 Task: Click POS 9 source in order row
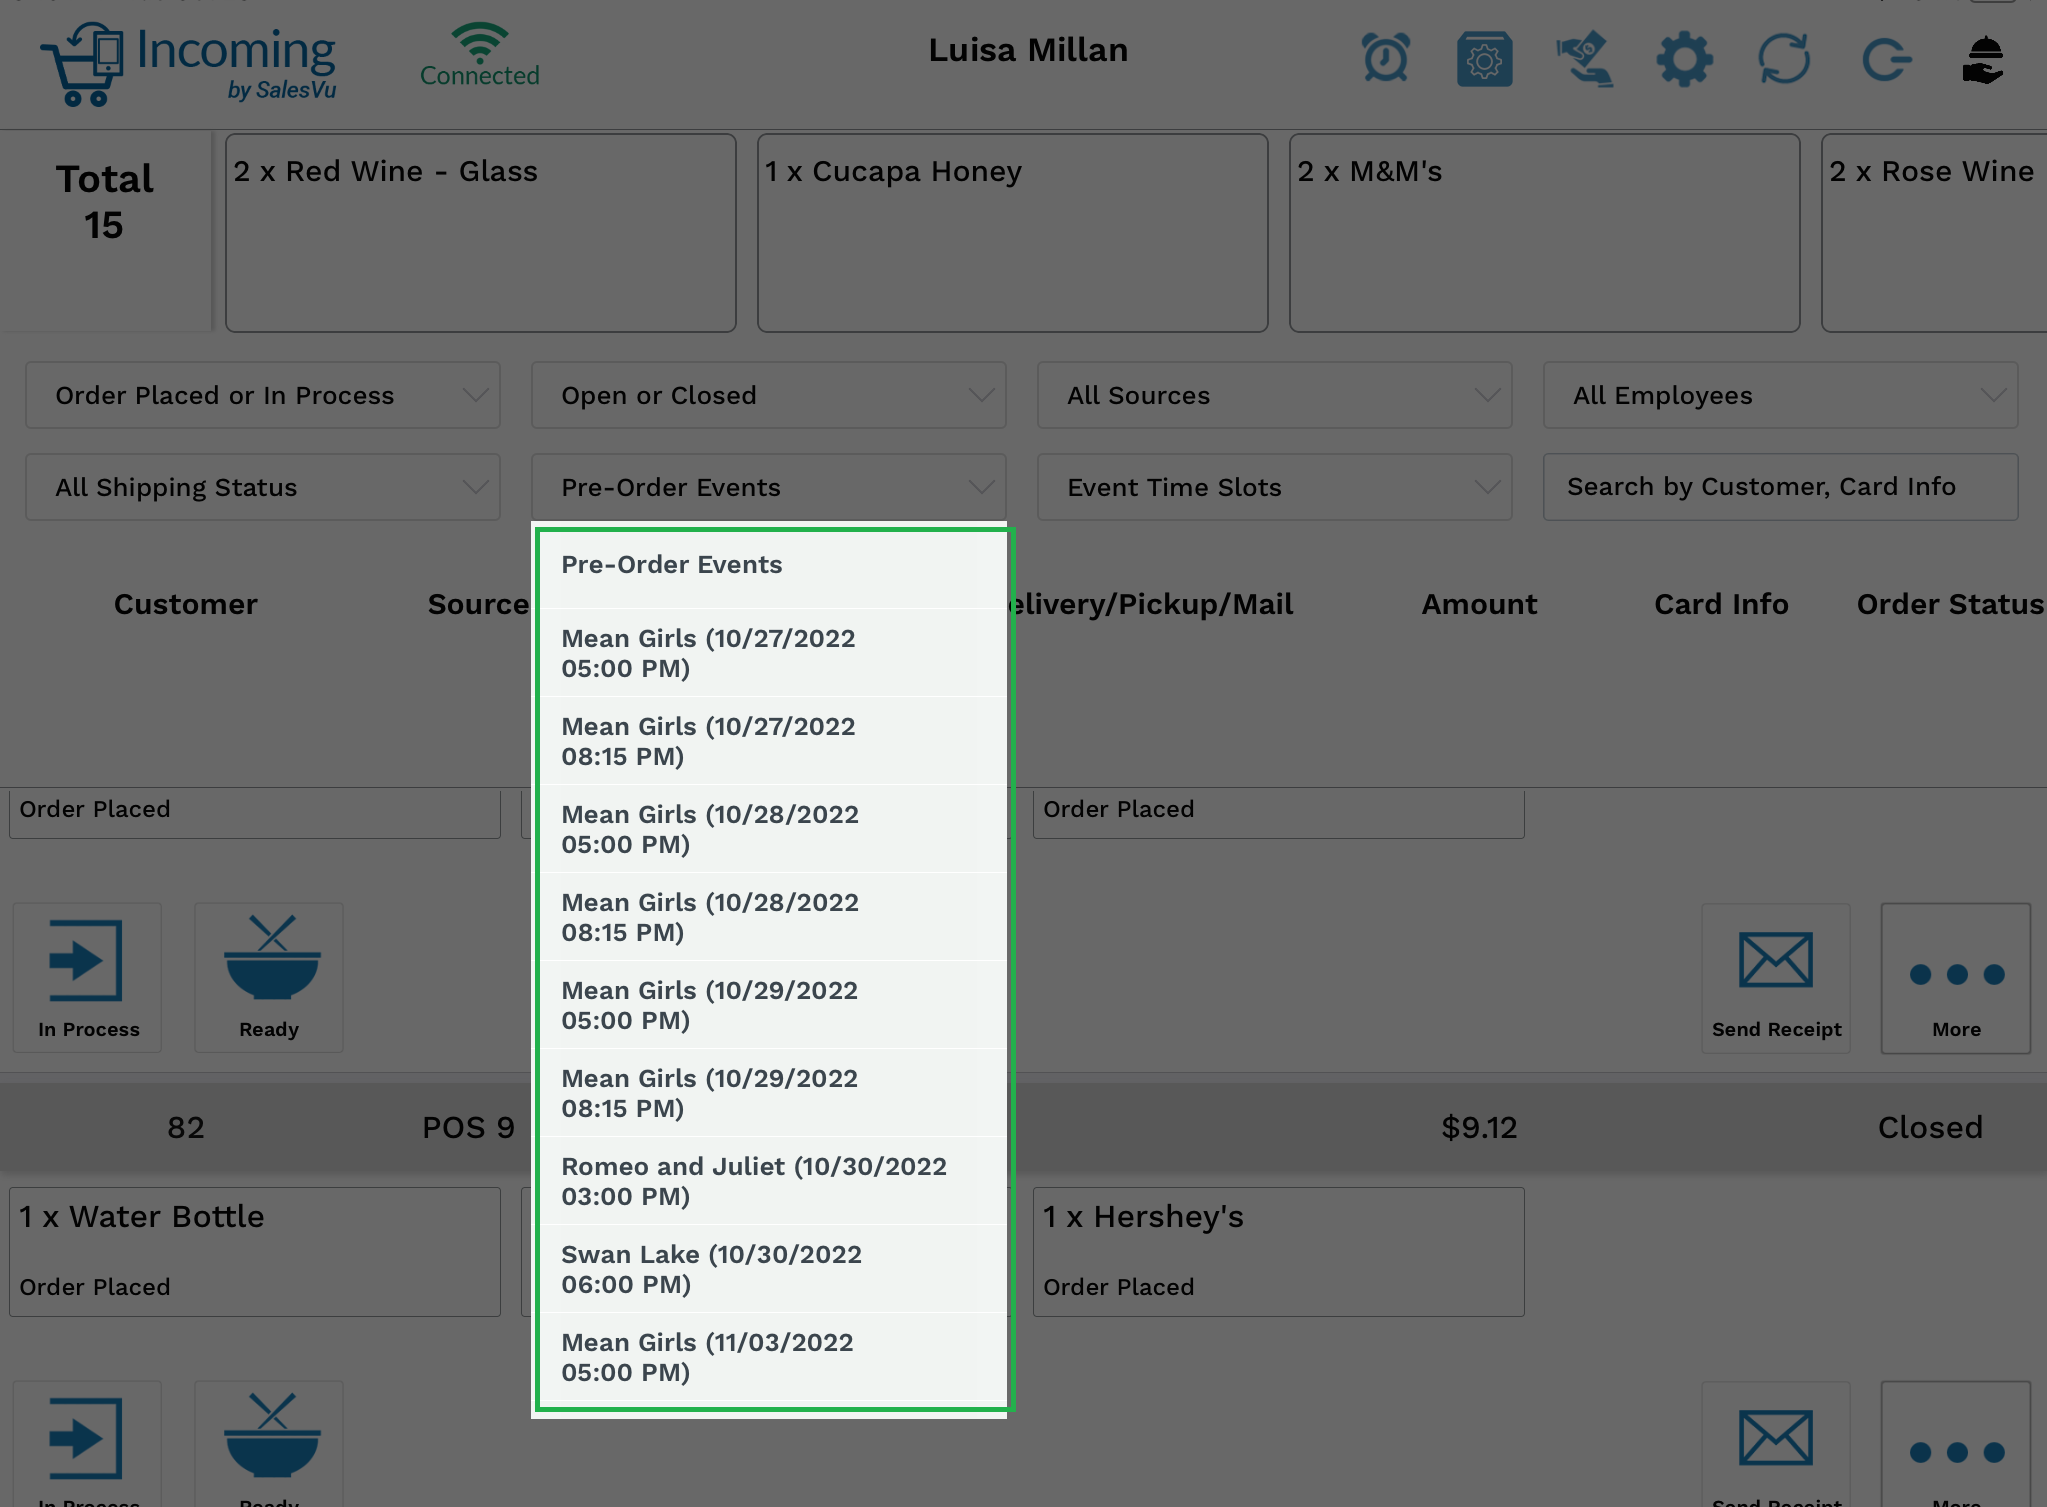click(468, 1127)
